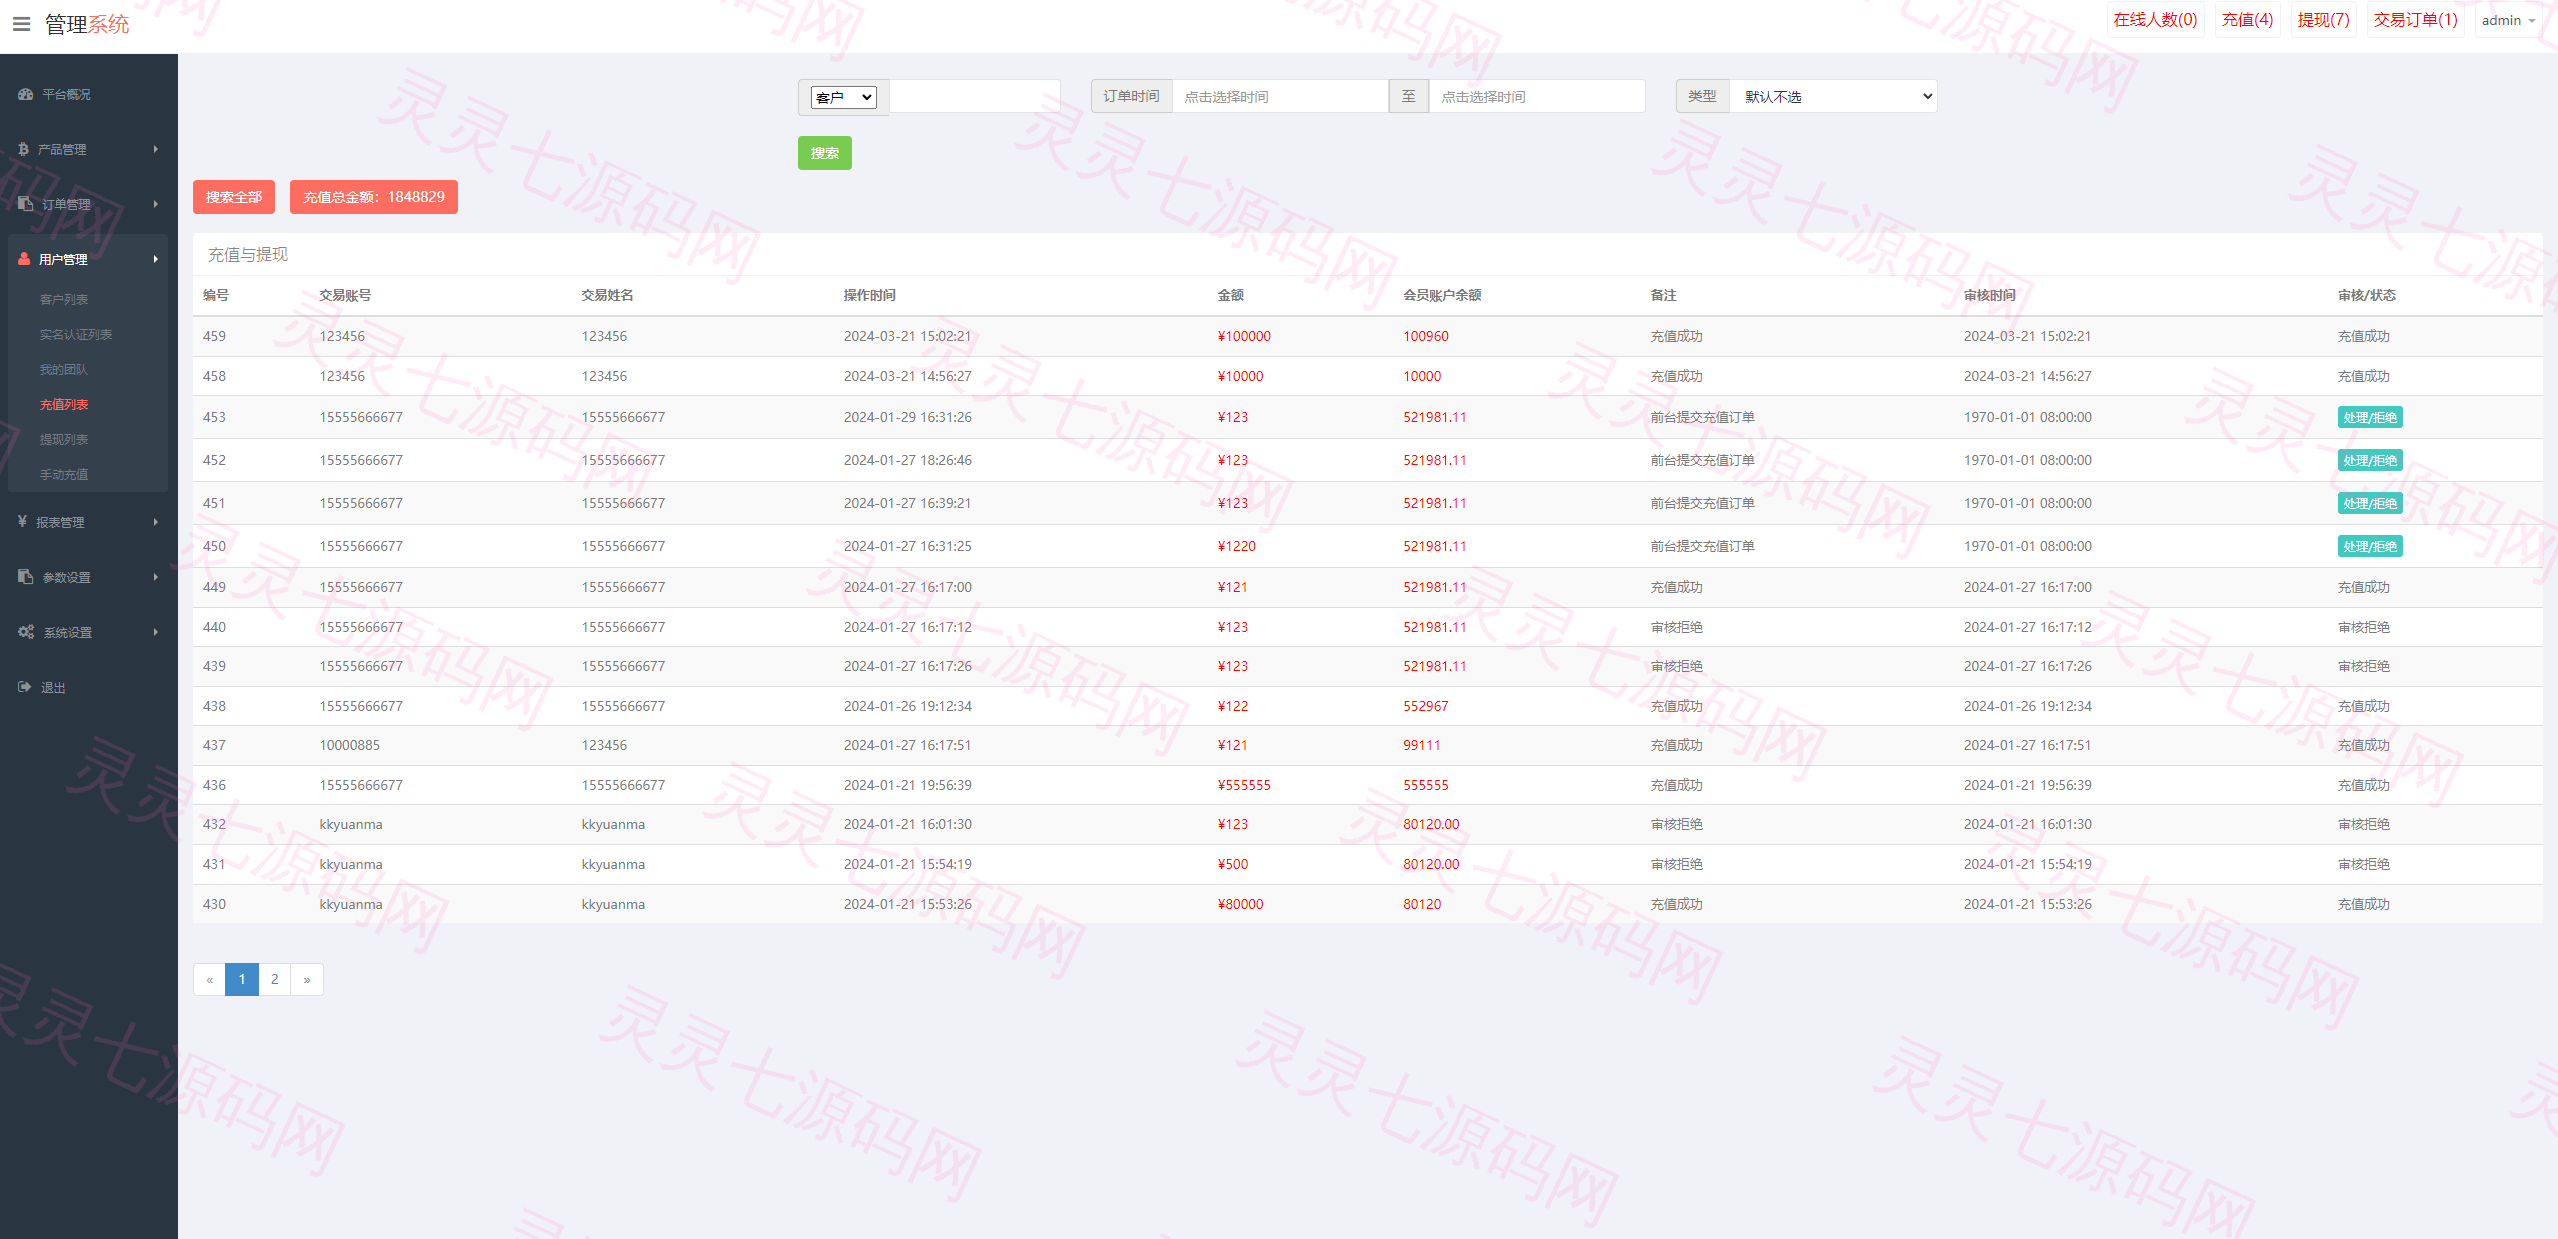Click the 用户管理 user icon
The width and height of the screenshot is (2558, 1239).
24,259
